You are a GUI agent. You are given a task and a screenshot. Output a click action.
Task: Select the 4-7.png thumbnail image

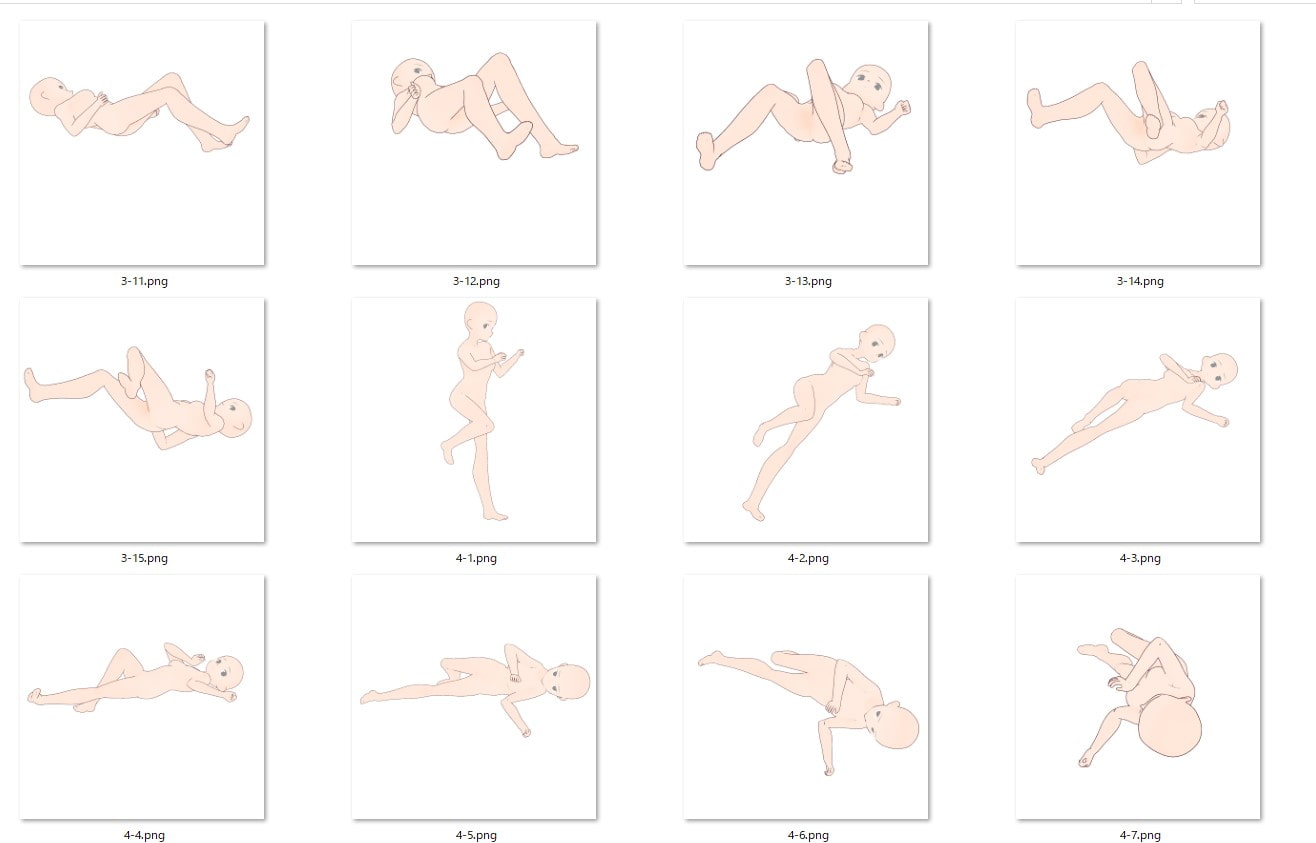(x=1138, y=697)
